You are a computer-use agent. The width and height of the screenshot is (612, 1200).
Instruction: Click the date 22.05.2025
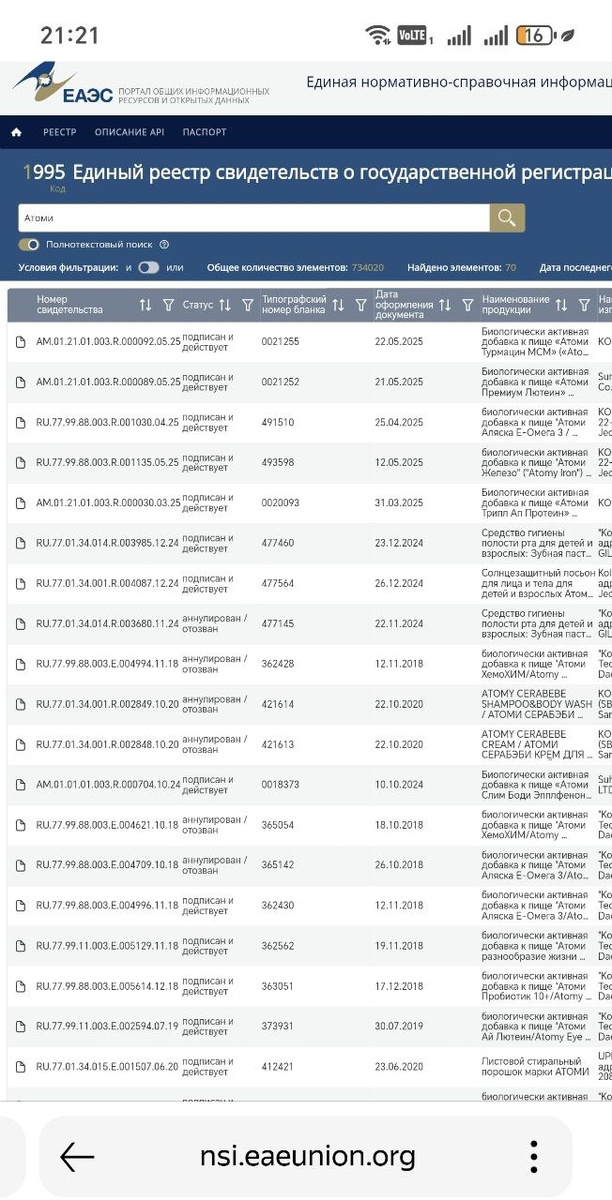tap(400, 342)
